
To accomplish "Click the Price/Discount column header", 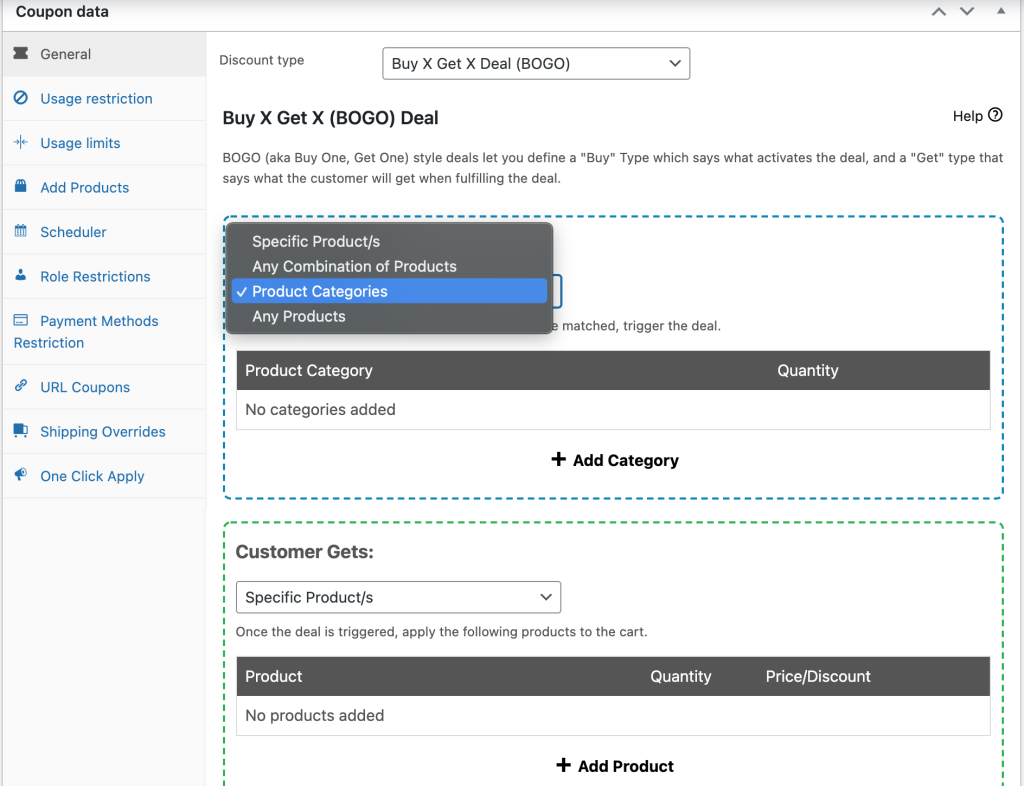I will coord(818,676).
